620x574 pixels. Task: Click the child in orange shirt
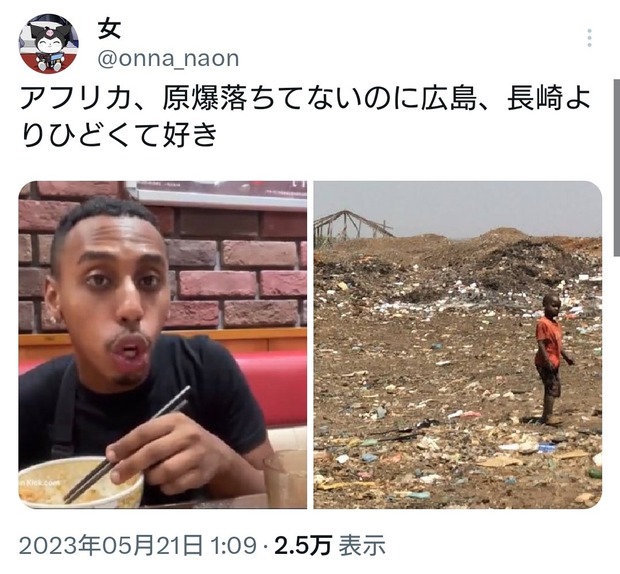(x=551, y=359)
